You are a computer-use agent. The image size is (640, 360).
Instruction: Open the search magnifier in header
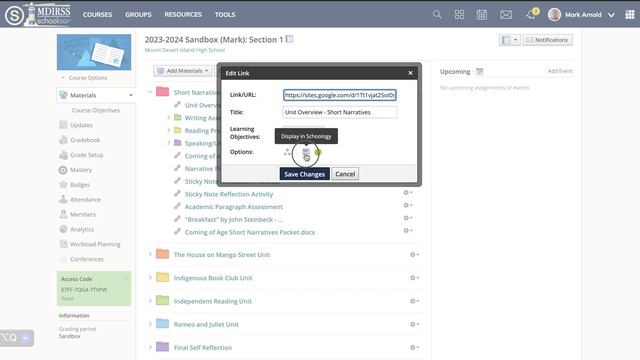pos(437,15)
